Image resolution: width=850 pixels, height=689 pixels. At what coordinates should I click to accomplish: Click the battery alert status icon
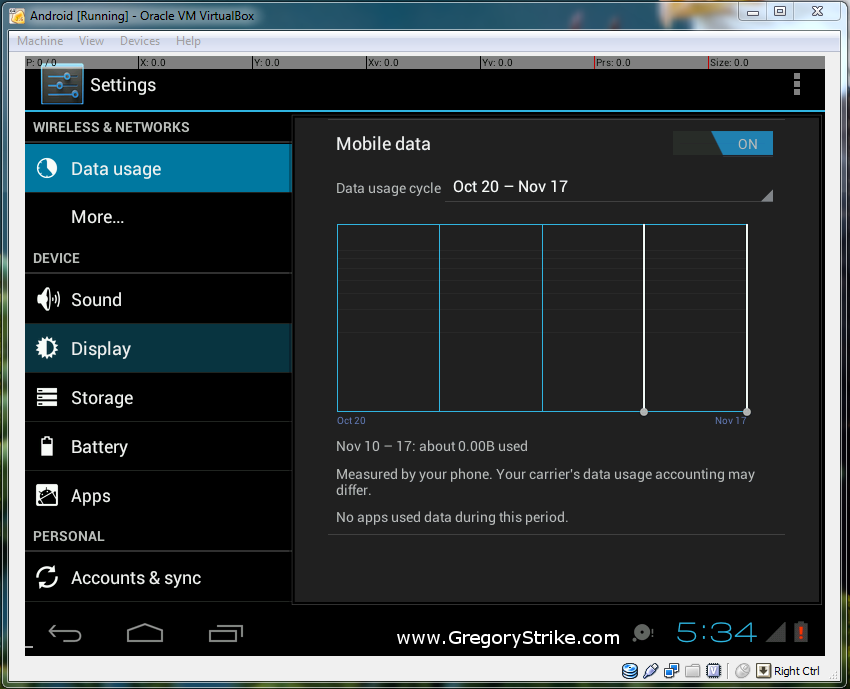[x=800, y=632]
